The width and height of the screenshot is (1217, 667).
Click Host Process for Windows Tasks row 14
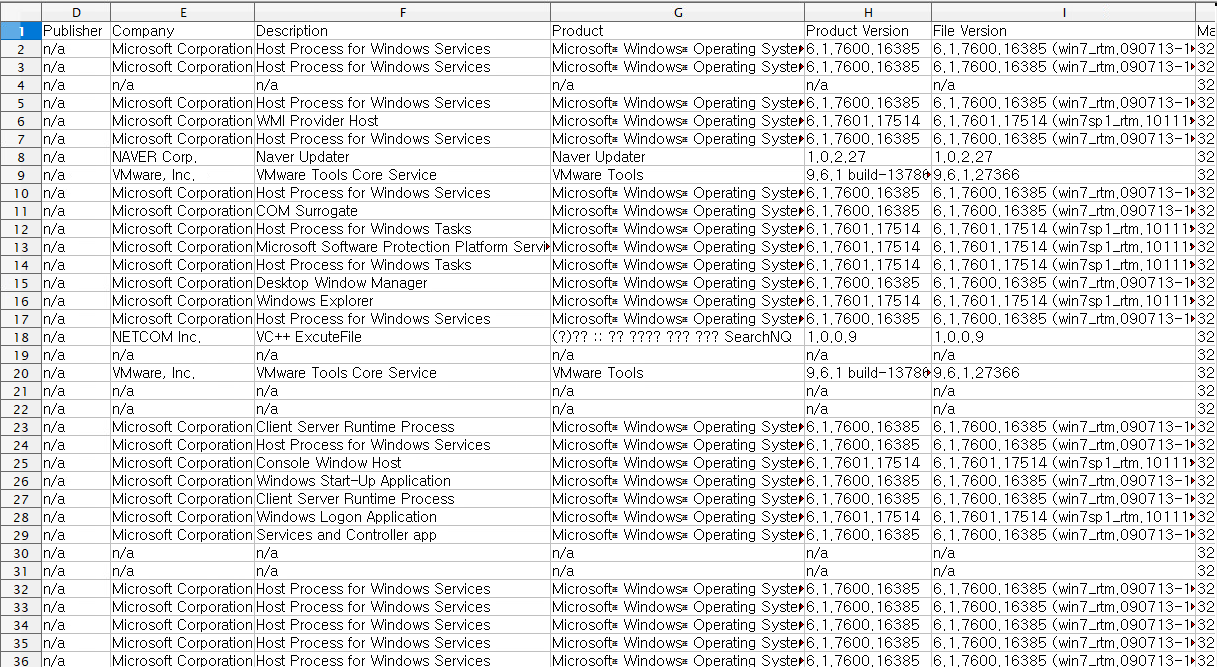(x=402, y=265)
